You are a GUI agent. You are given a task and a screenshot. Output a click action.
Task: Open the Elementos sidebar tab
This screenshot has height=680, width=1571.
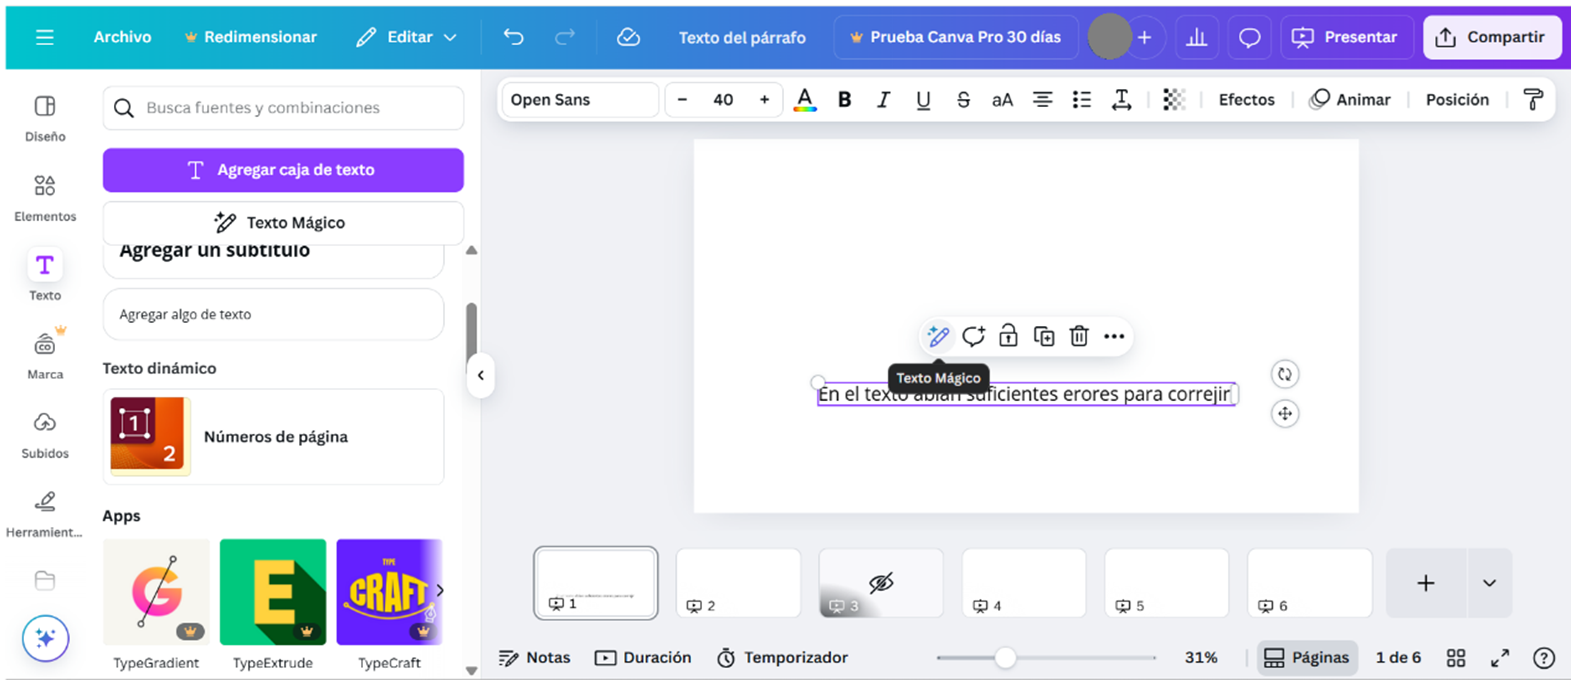tap(45, 197)
